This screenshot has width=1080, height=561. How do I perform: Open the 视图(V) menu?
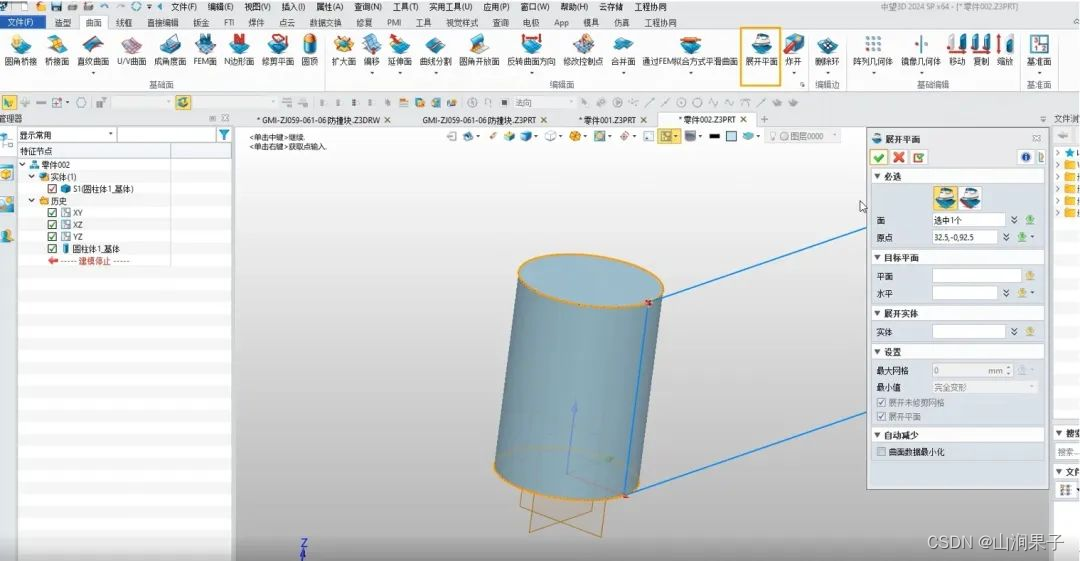[x=258, y=7]
